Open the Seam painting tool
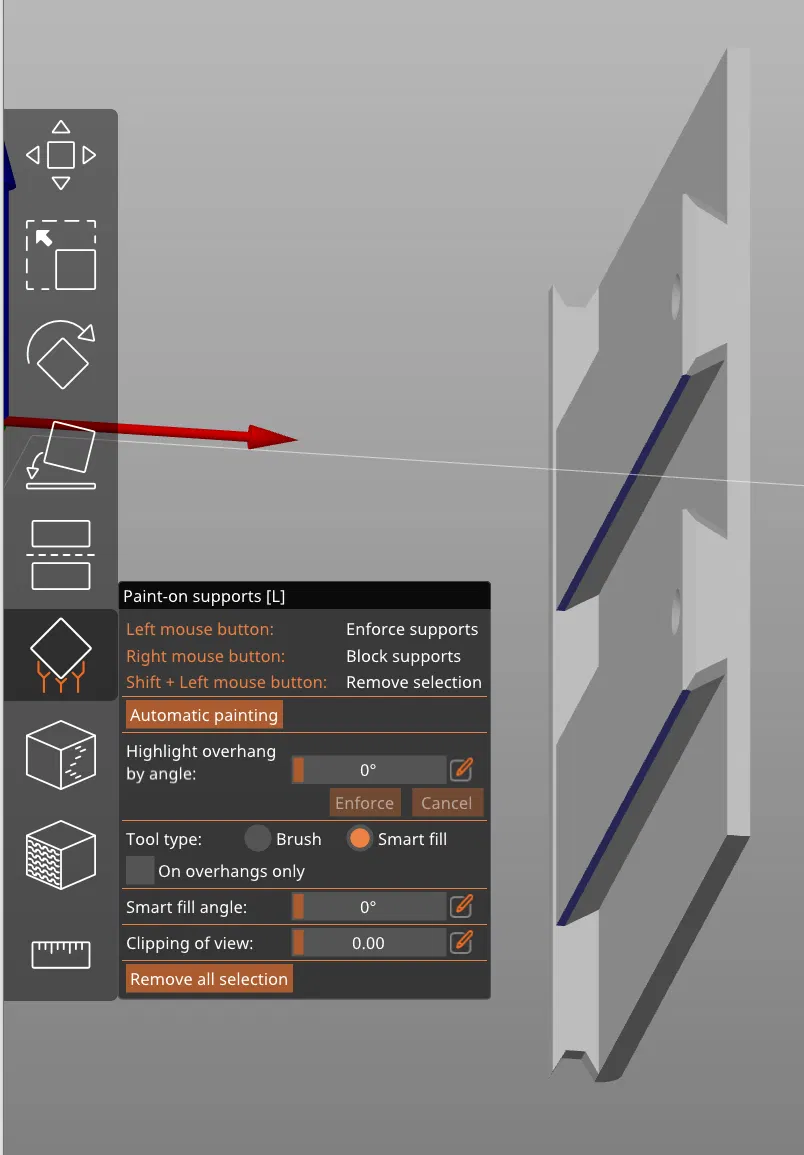 pyautogui.click(x=61, y=755)
